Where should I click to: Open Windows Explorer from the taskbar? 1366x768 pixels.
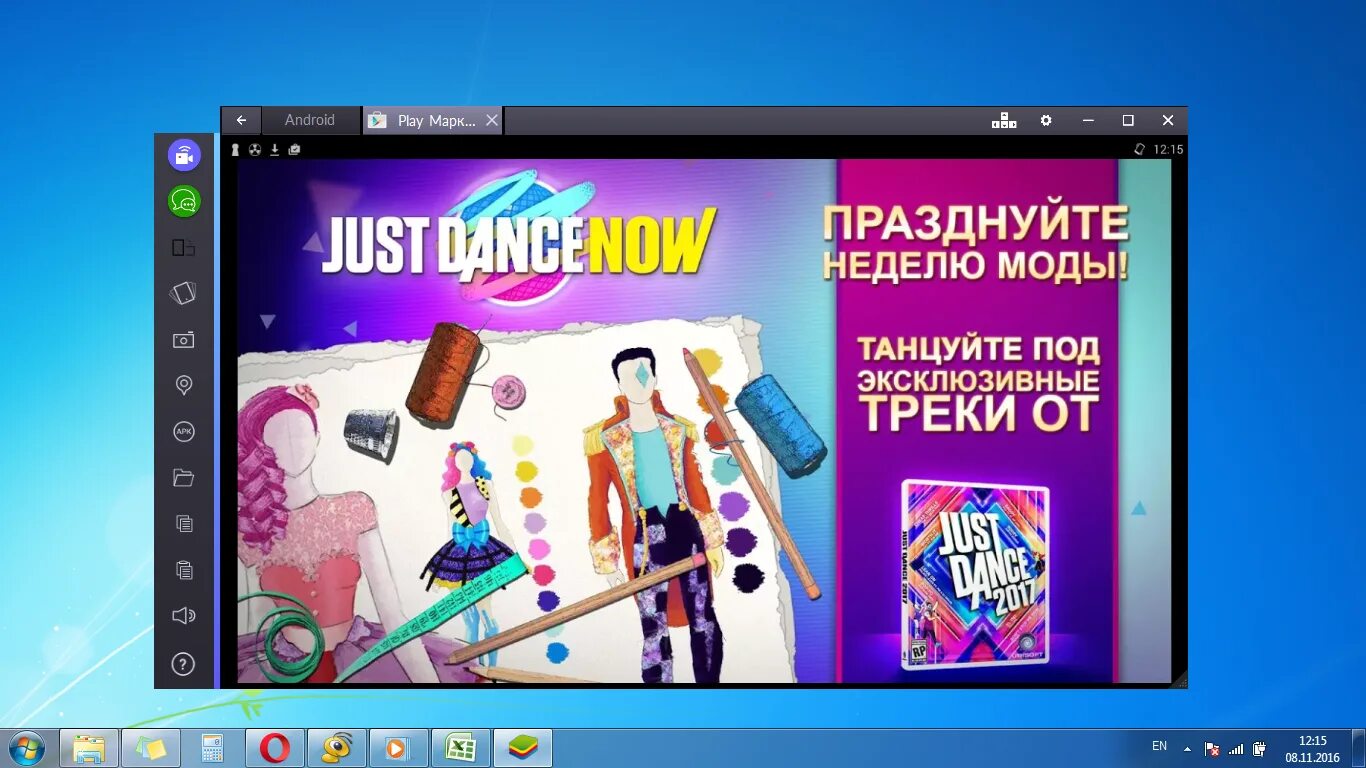coord(89,748)
